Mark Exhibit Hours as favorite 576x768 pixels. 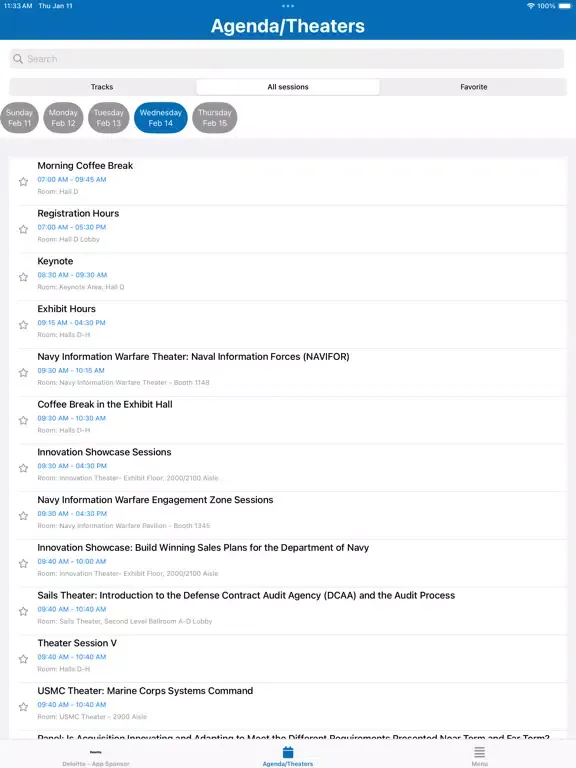click(23, 325)
